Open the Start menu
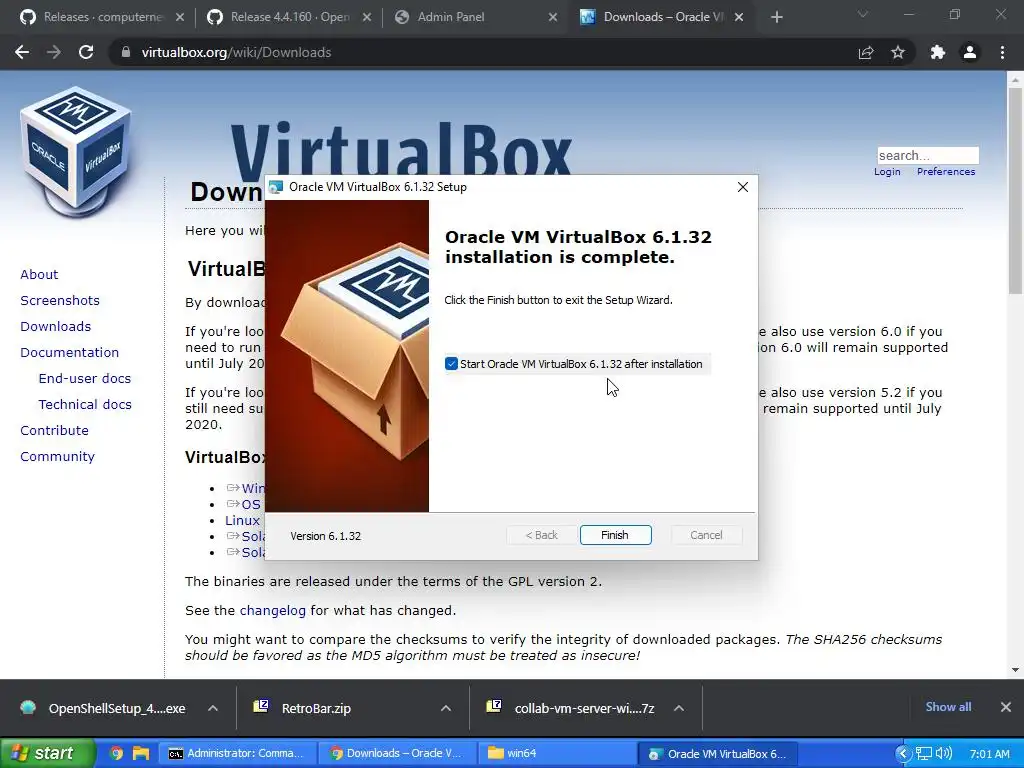This screenshot has width=1024, height=768. pos(46,754)
